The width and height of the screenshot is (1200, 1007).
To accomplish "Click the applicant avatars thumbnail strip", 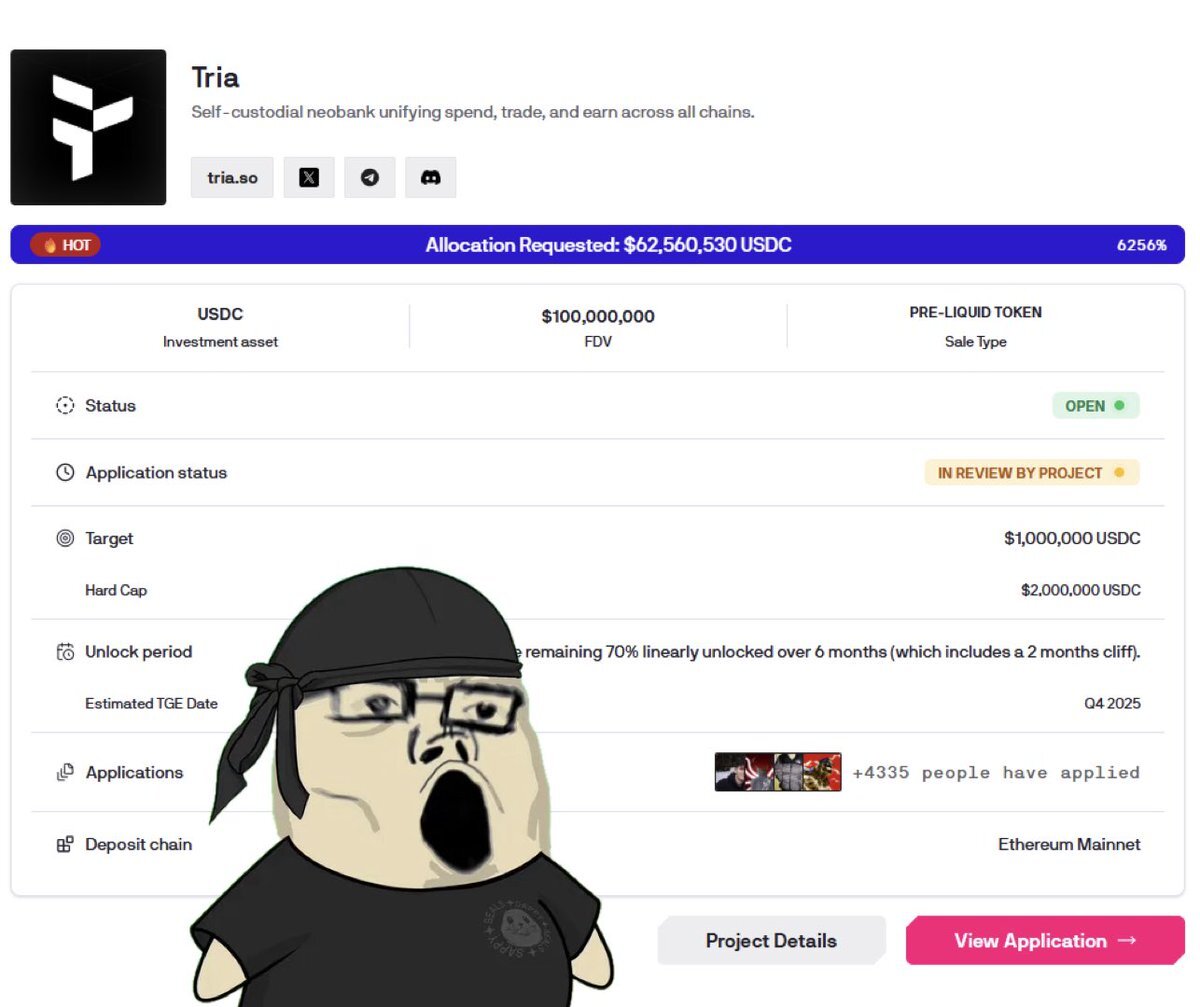I will point(778,772).
